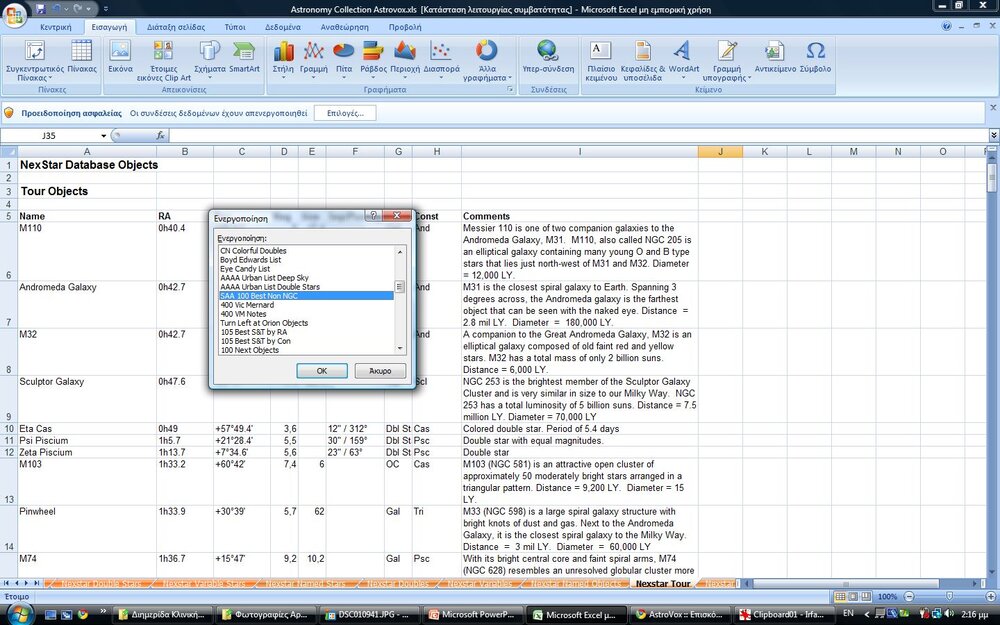The width and height of the screenshot is (1000, 625).
Task: Select "Eye Candy List" in the list
Action: [x=245, y=268]
